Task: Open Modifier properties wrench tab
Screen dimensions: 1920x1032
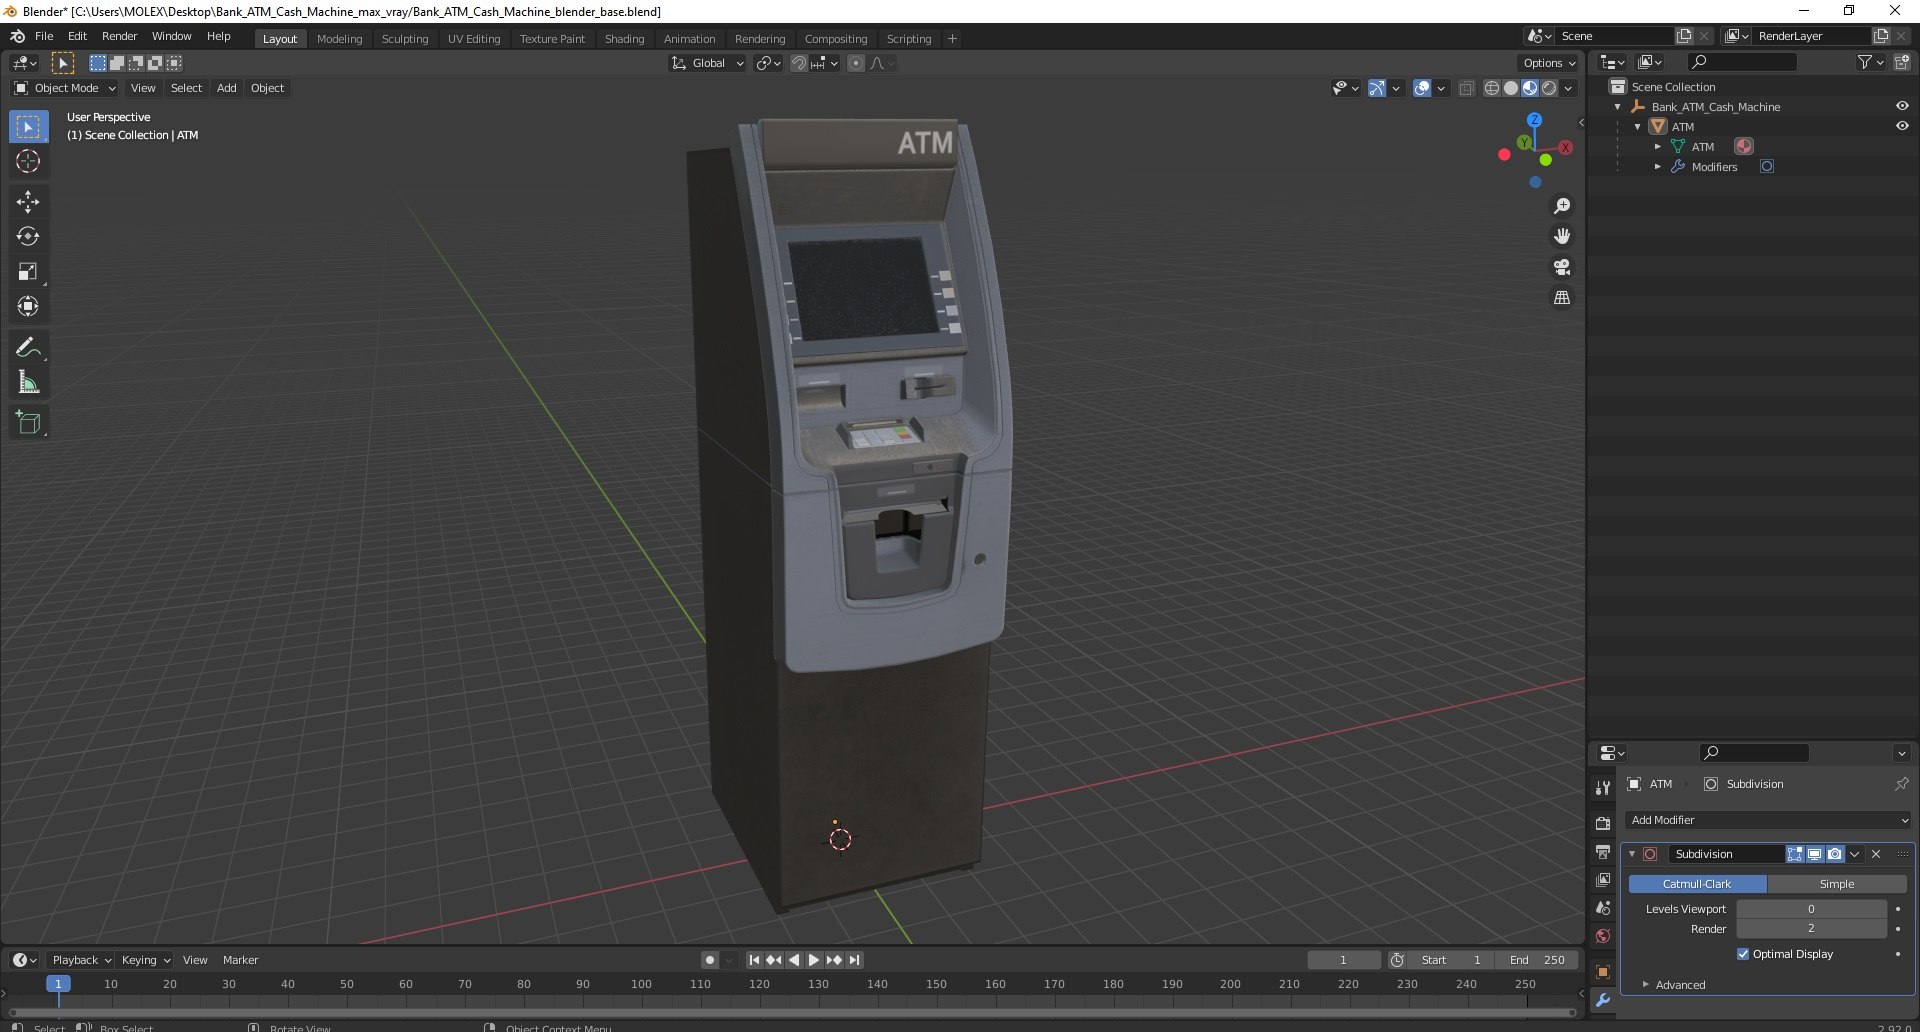Action: click(x=1603, y=1000)
